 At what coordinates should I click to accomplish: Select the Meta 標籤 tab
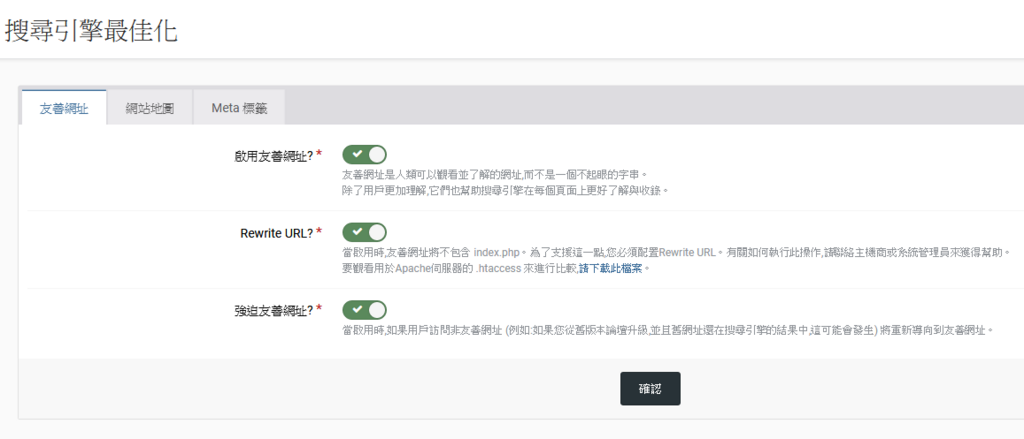[x=240, y=108]
